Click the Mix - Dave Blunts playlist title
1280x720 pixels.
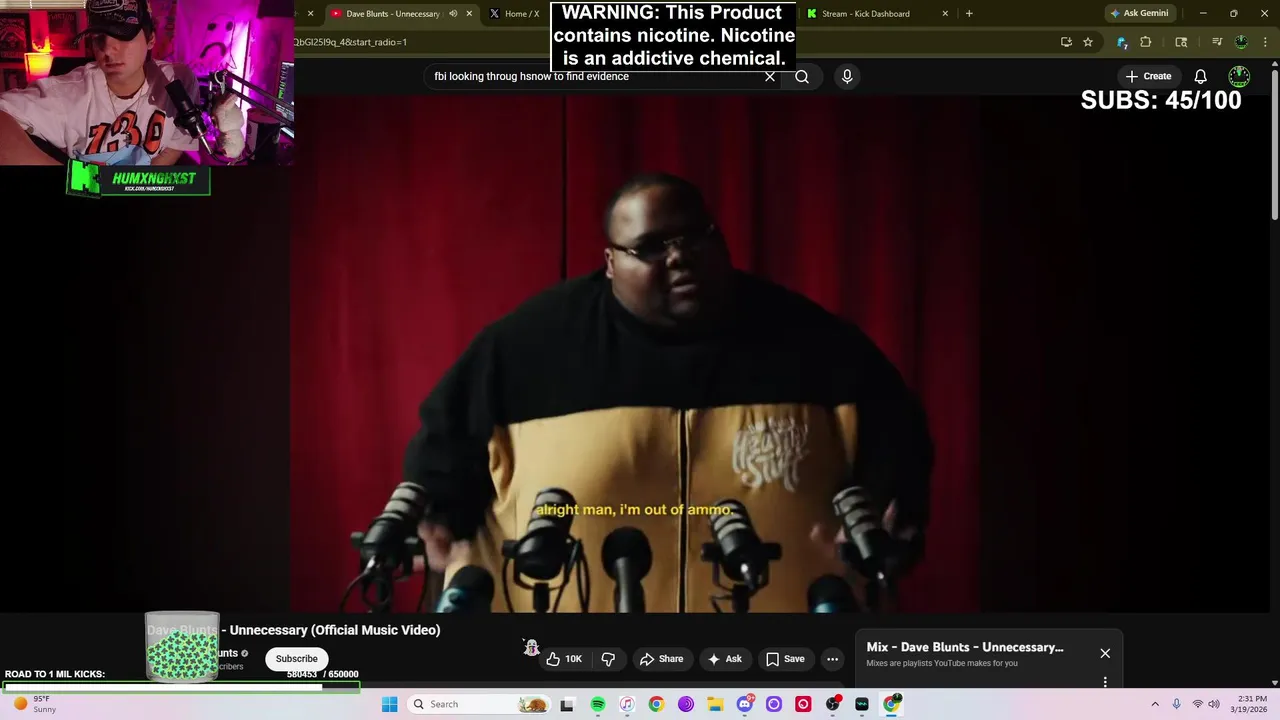pos(965,647)
